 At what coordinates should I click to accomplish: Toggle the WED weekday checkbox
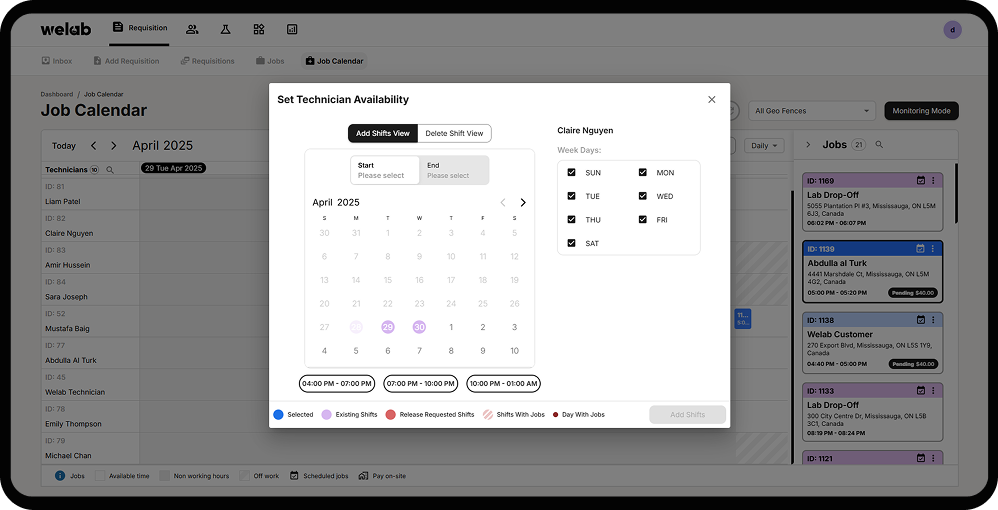642,196
